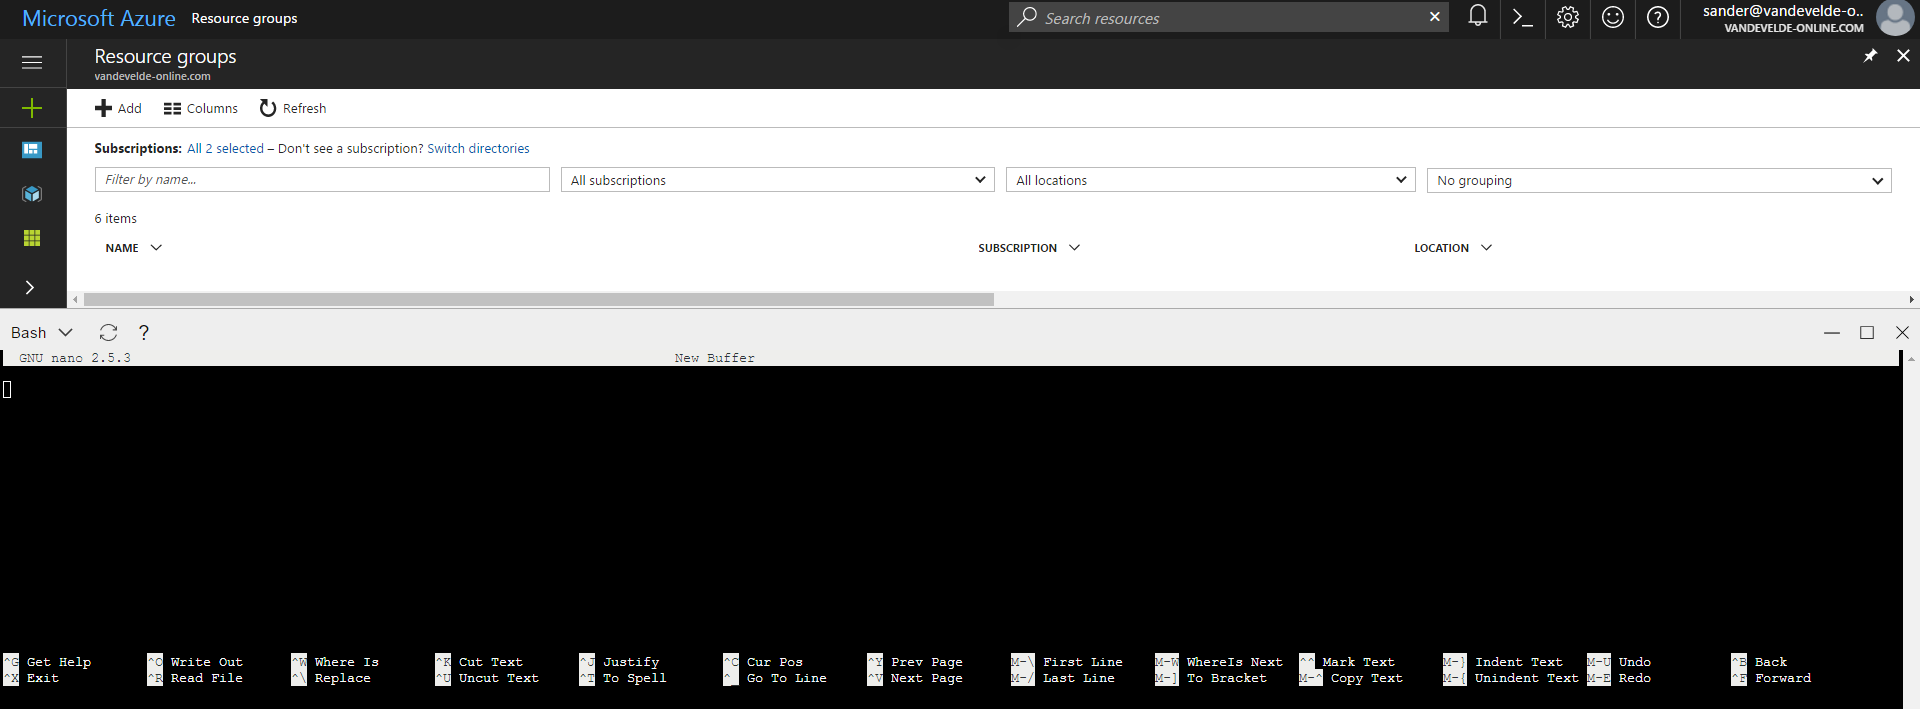1920x709 pixels.
Task: Expand the All subscriptions dropdown
Action: [x=777, y=180]
